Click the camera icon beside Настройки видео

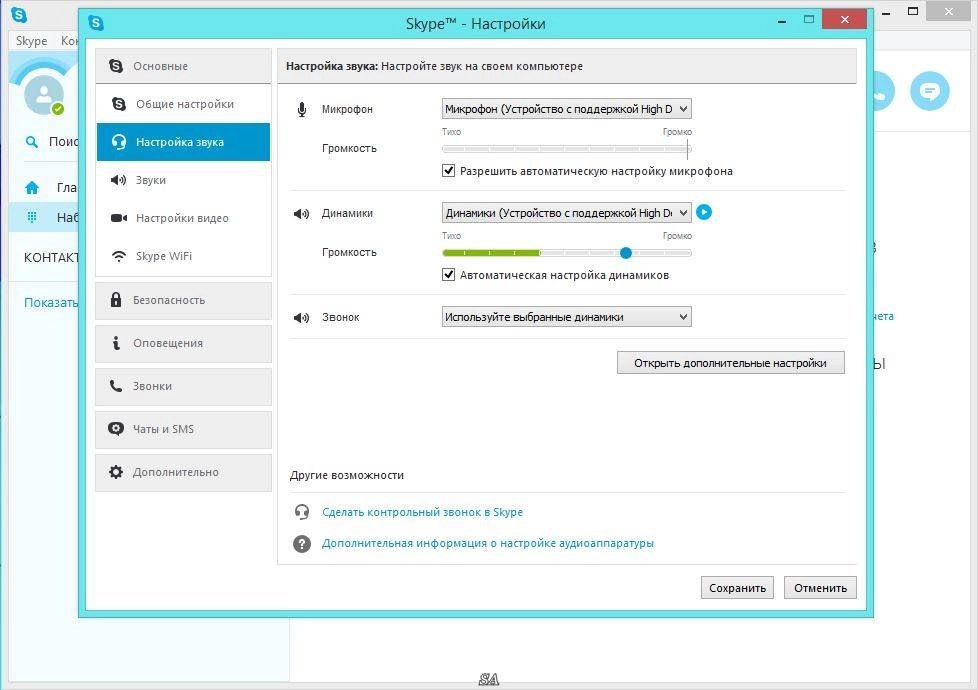coord(119,218)
